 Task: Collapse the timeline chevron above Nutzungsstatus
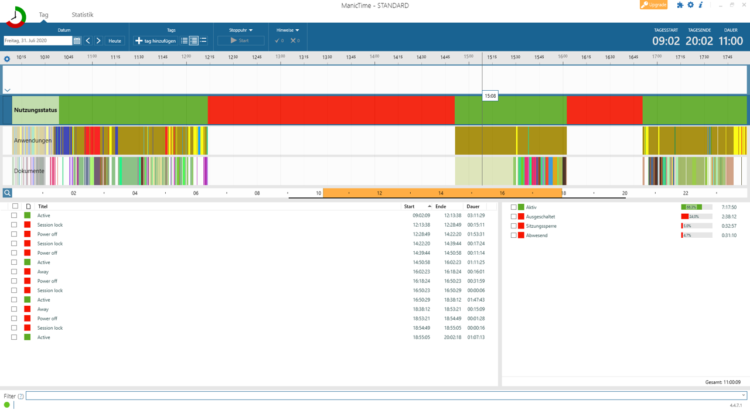tap(7, 90)
